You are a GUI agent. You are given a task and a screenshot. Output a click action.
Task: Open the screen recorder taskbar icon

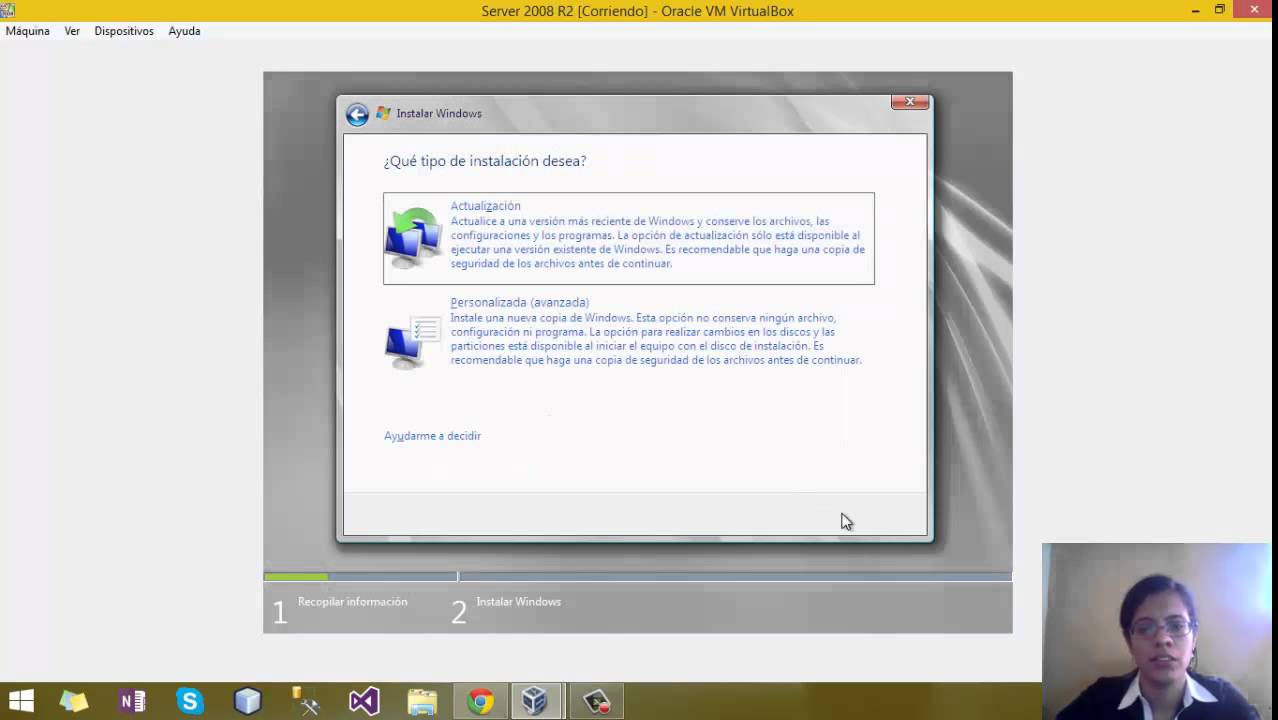click(x=597, y=701)
